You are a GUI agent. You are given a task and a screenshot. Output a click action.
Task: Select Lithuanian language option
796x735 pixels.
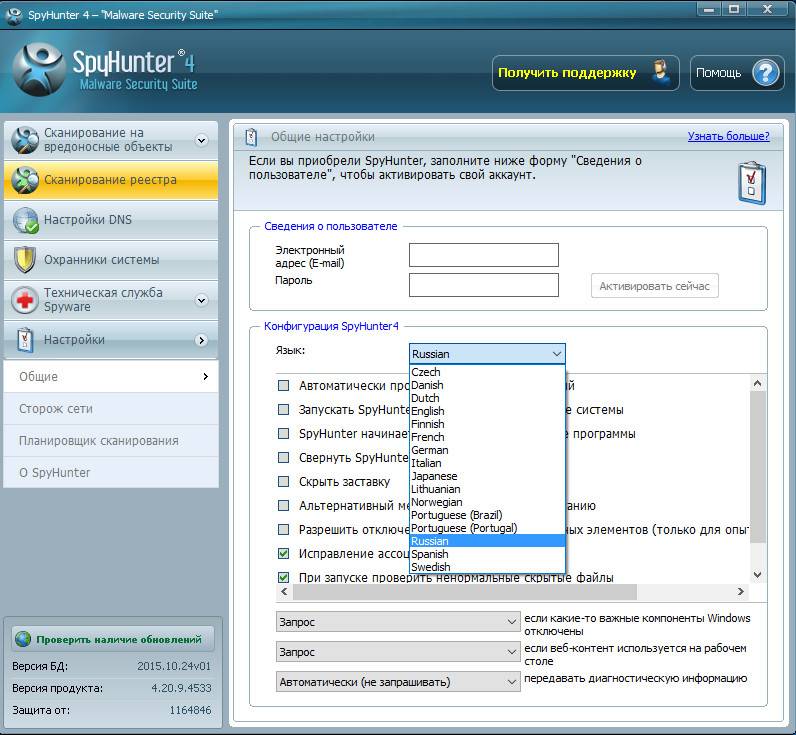tap(487, 489)
